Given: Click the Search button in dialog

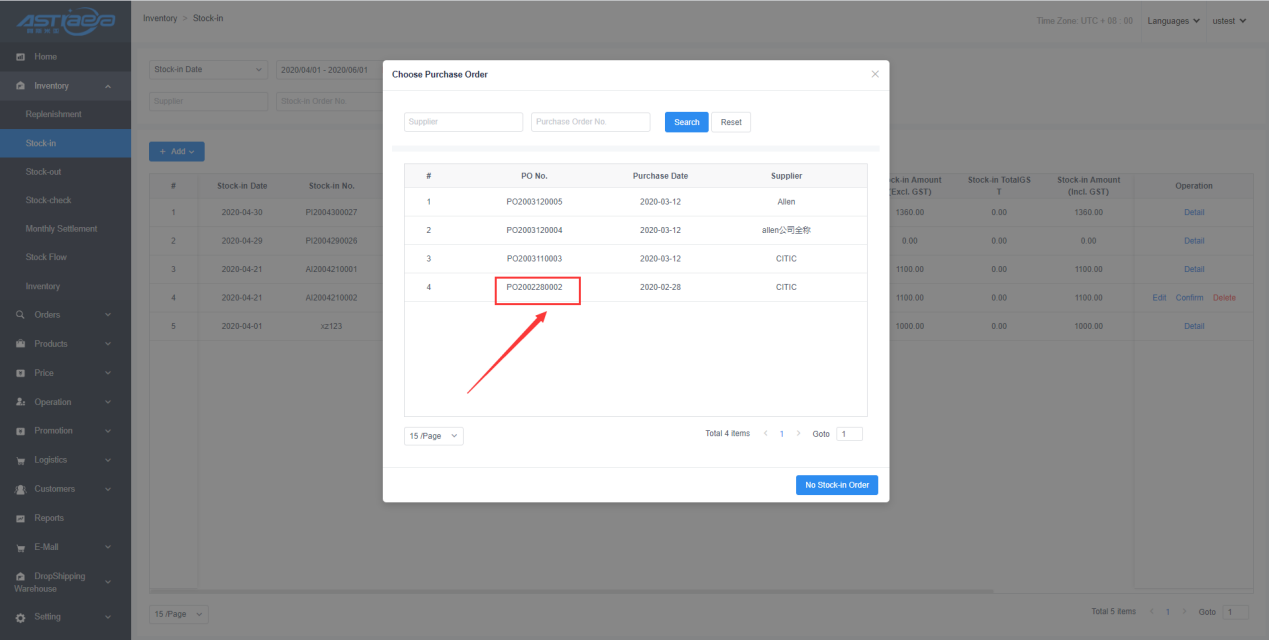Looking at the screenshot, I should [x=686, y=122].
